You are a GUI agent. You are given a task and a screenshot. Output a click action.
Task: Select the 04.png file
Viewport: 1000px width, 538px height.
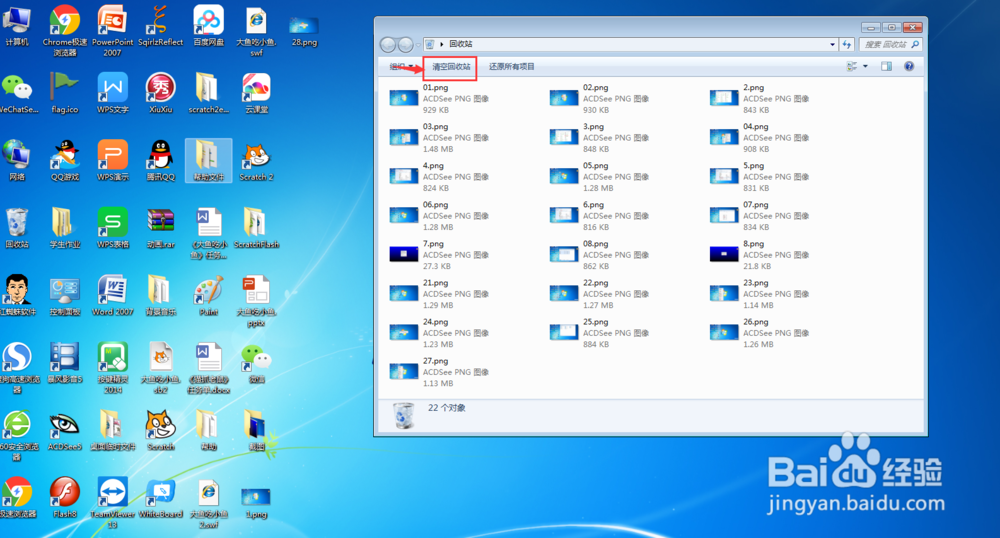(x=760, y=138)
